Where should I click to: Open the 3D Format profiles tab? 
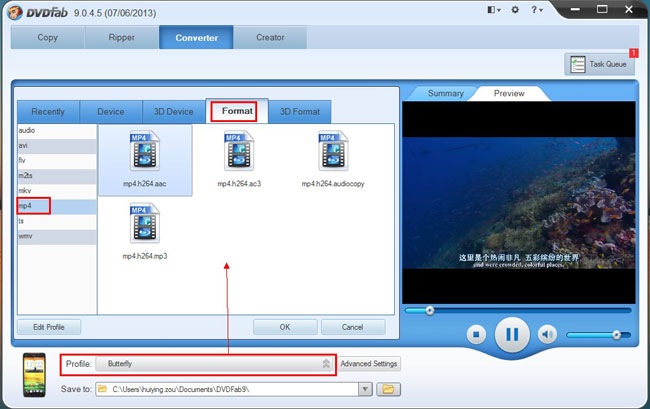[x=300, y=111]
